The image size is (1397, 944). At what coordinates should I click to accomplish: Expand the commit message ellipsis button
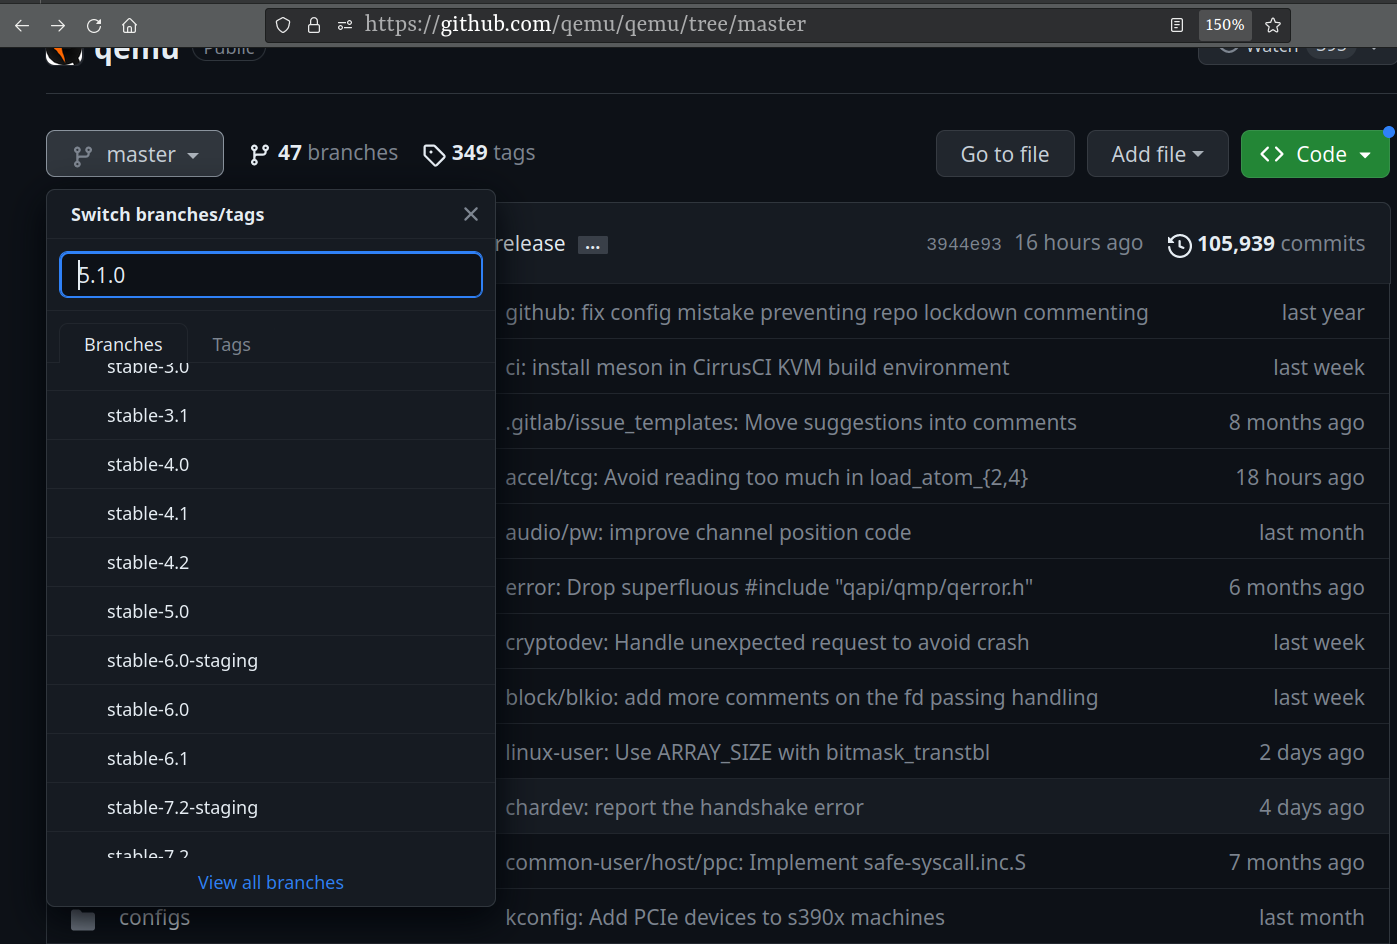(593, 245)
